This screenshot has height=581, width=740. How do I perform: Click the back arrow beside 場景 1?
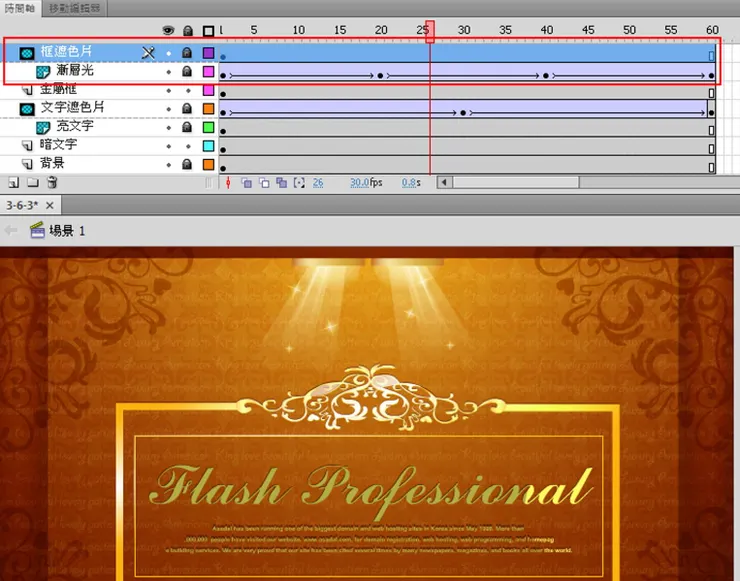coord(11,230)
